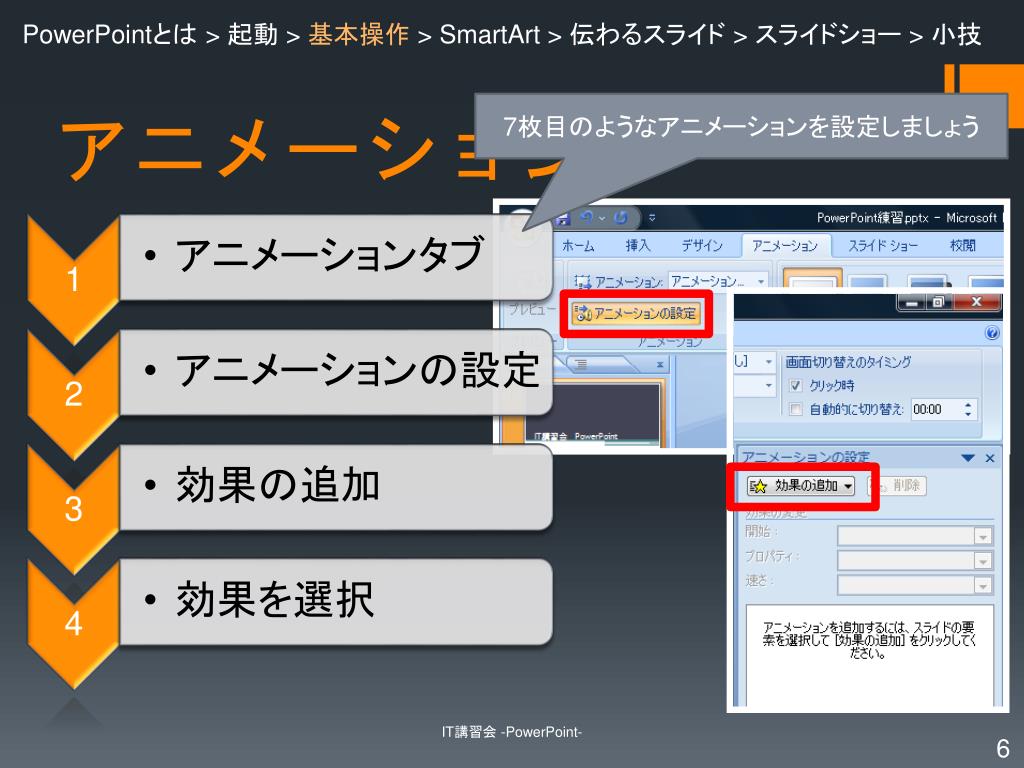Viewport: 1024px width, 768px height.
Task: Switch to the スライド ショー ribbon tab
Action: tap(882, 246)
